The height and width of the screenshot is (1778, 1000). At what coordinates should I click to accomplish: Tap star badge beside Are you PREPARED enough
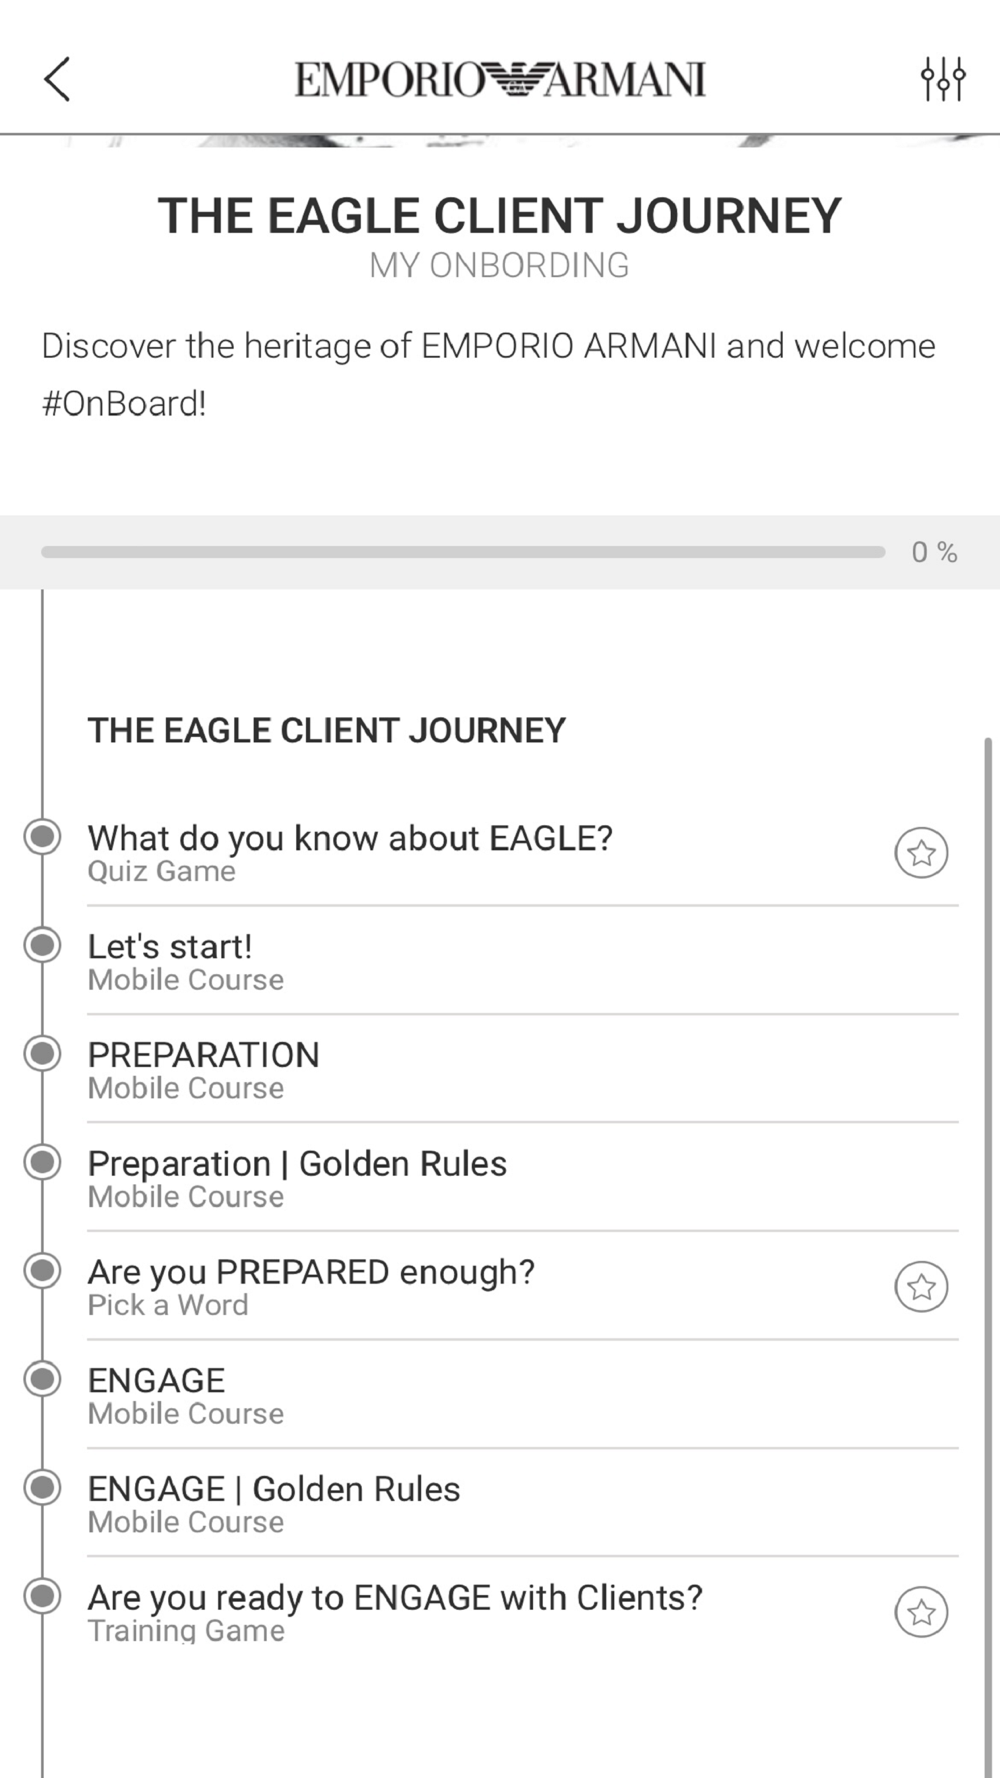click(921, 1287)
